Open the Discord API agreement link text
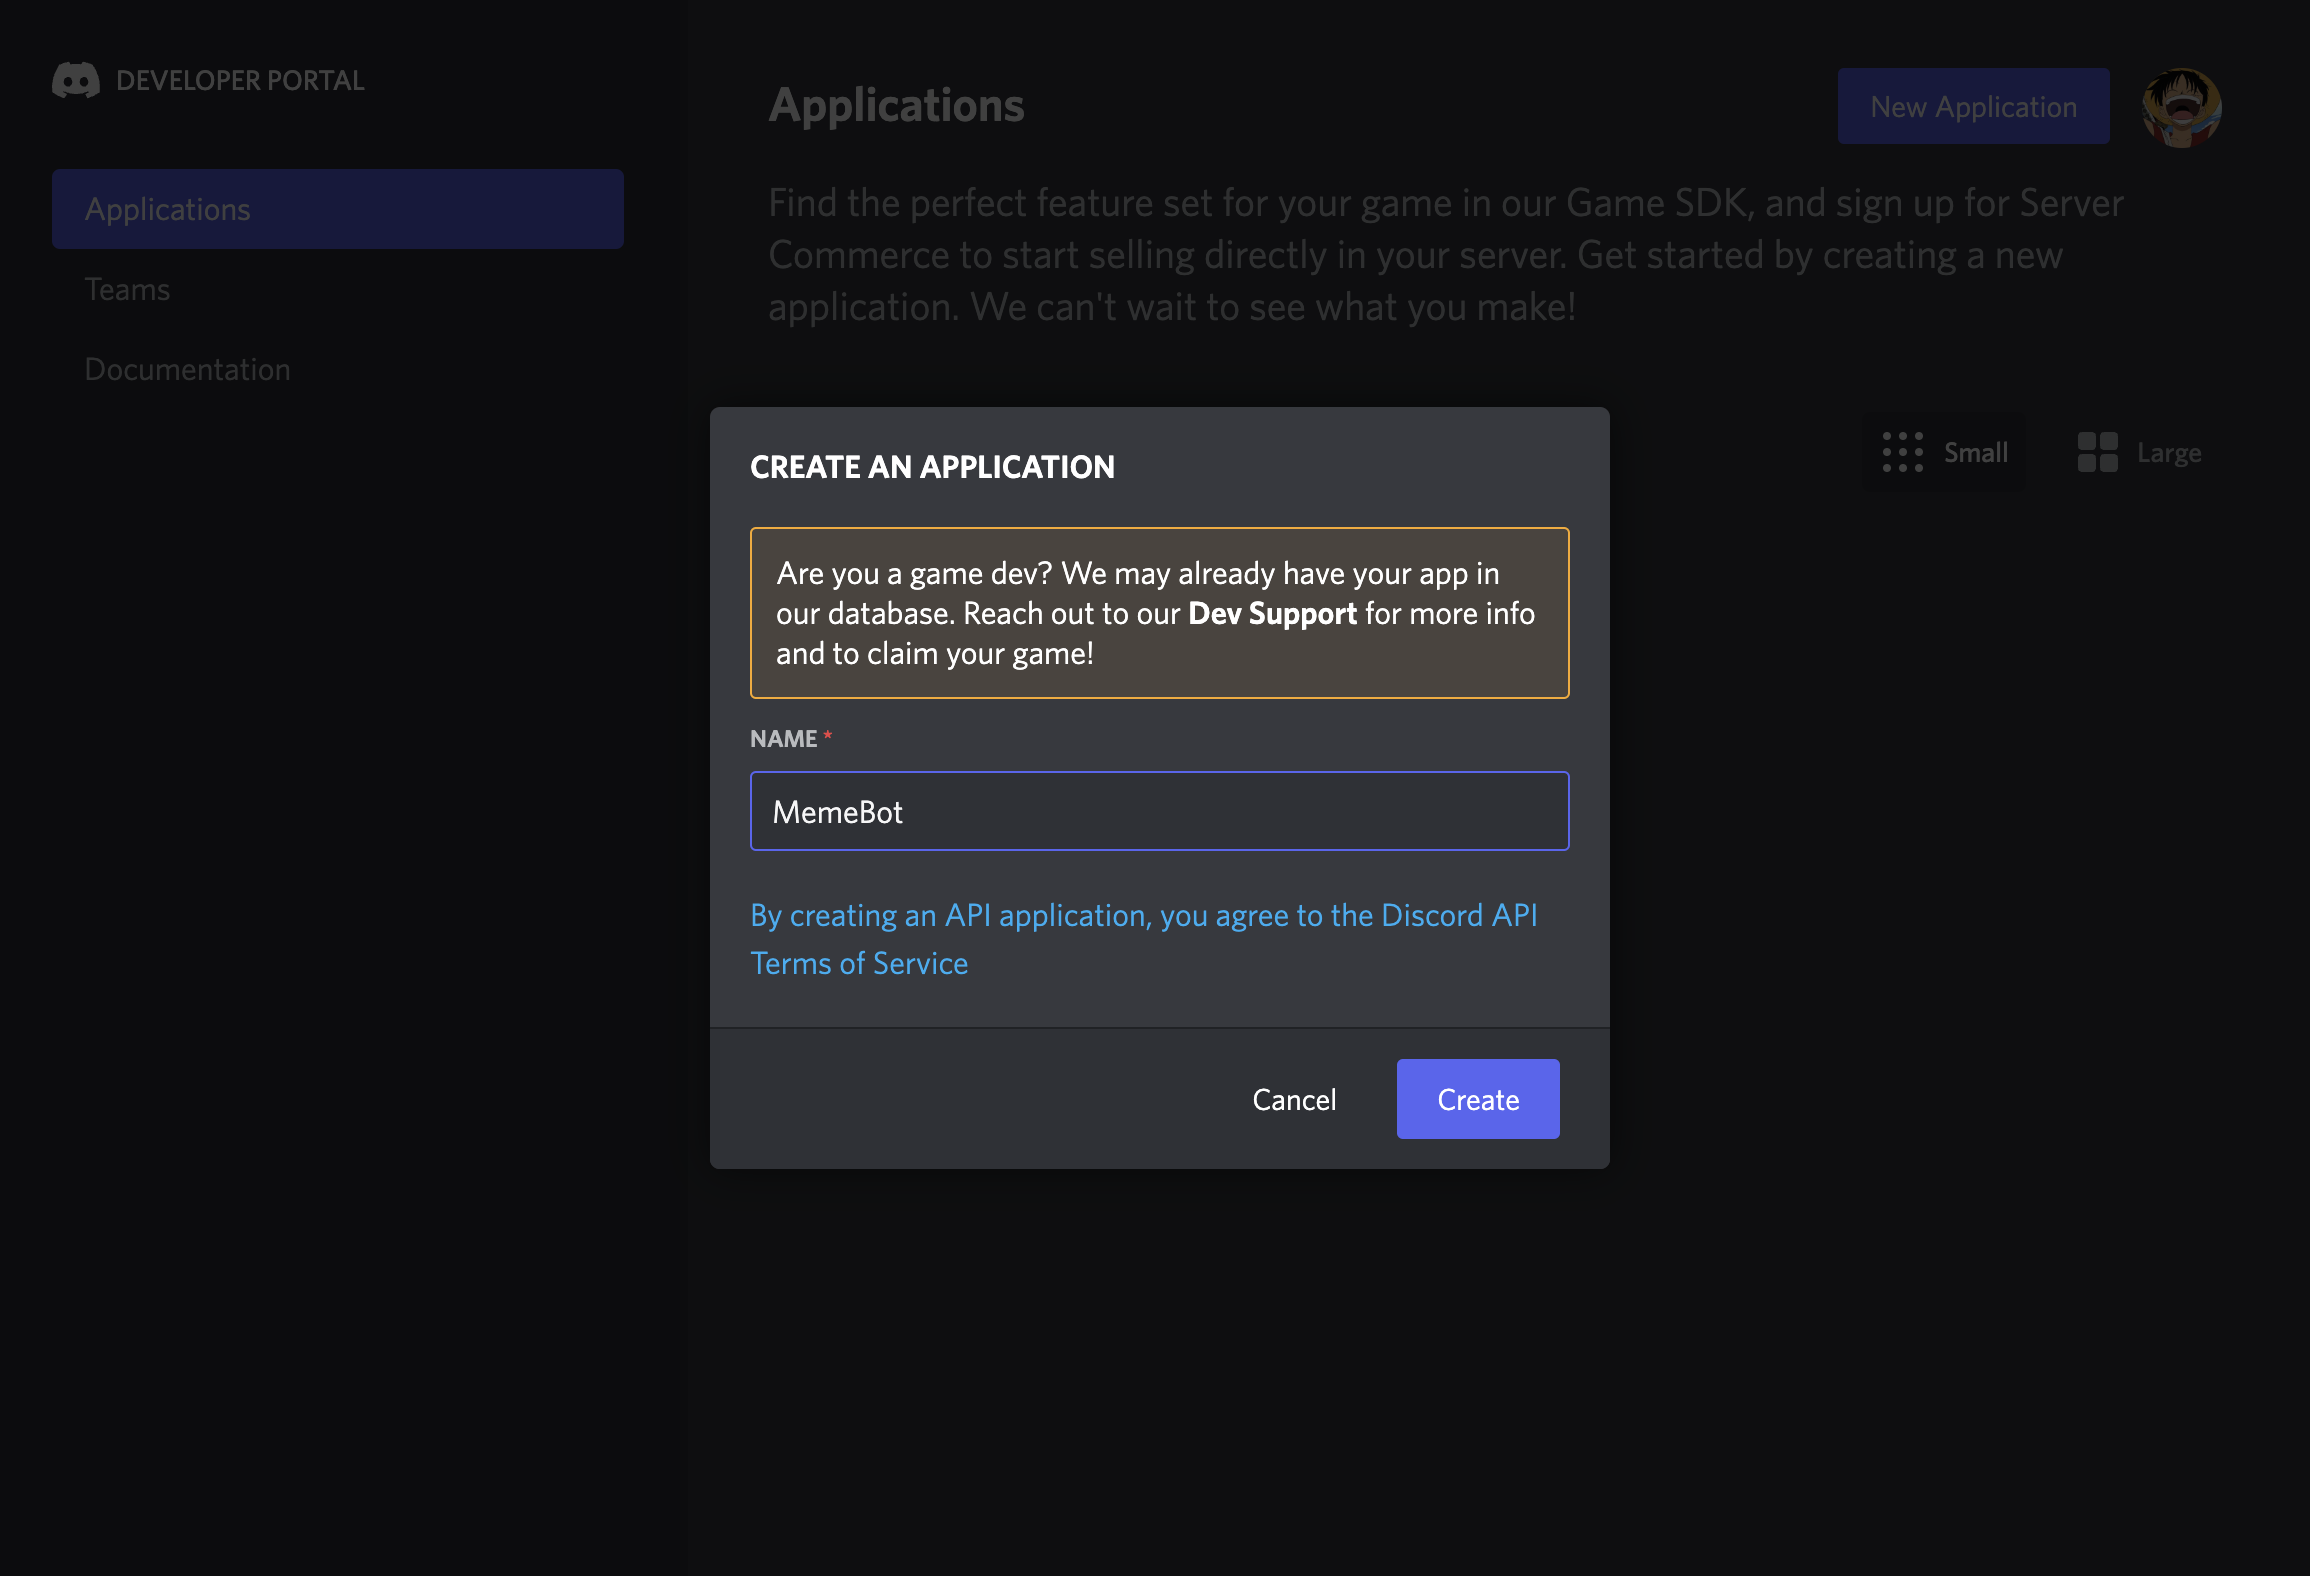 point(1143,915)
